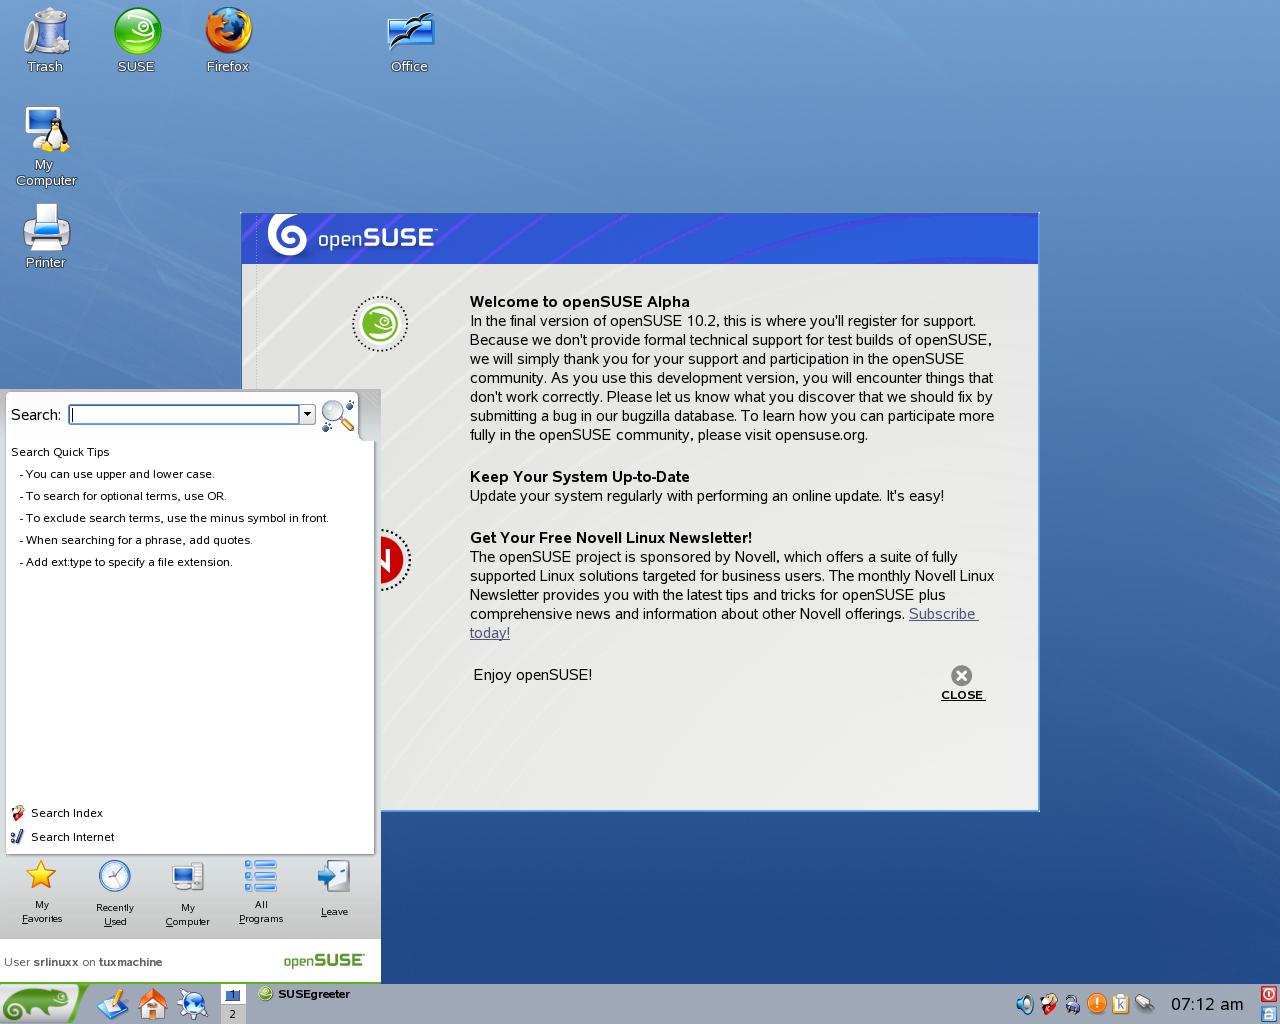Click the openSUSE logo in the menu footer
Image resolution: width=1280 pixels, height=1024 pixels.
tap(324, 960)
